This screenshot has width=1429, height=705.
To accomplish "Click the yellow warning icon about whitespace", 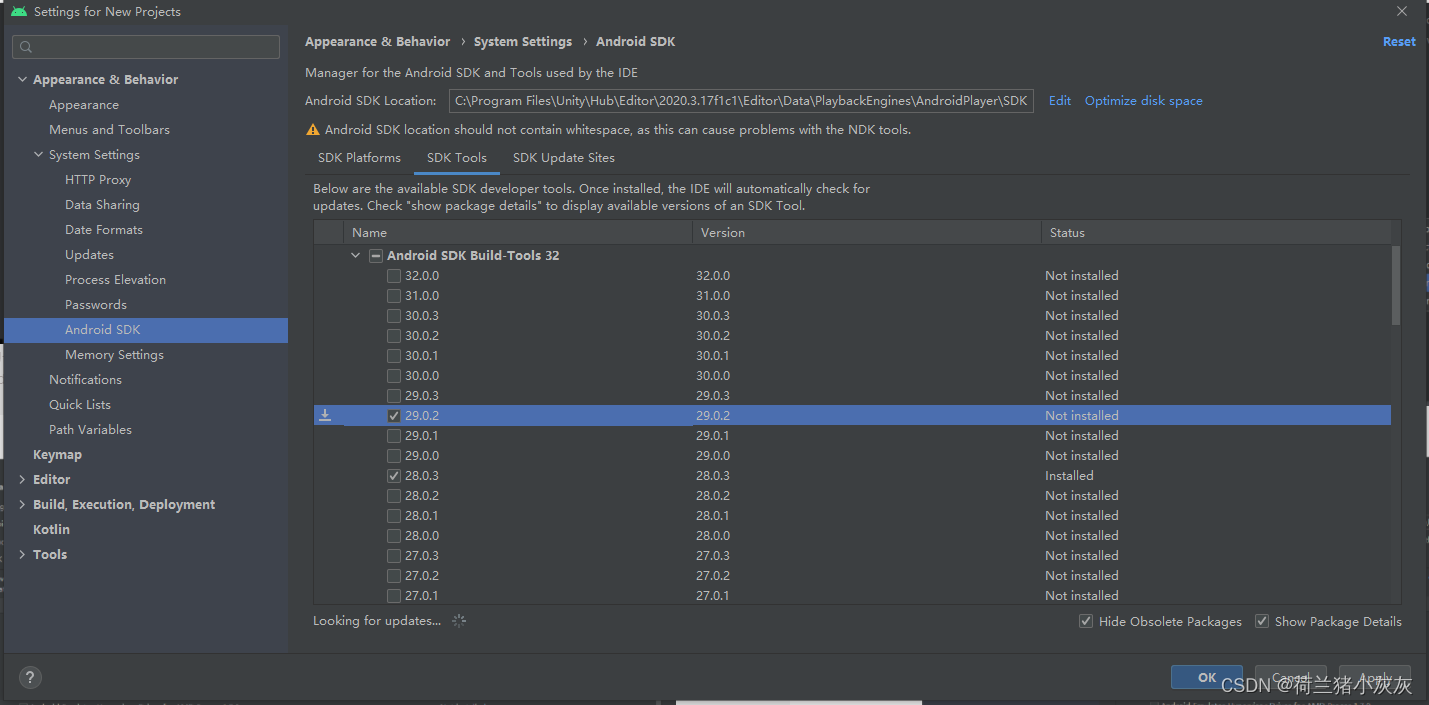I will click(x=313, y=130).
